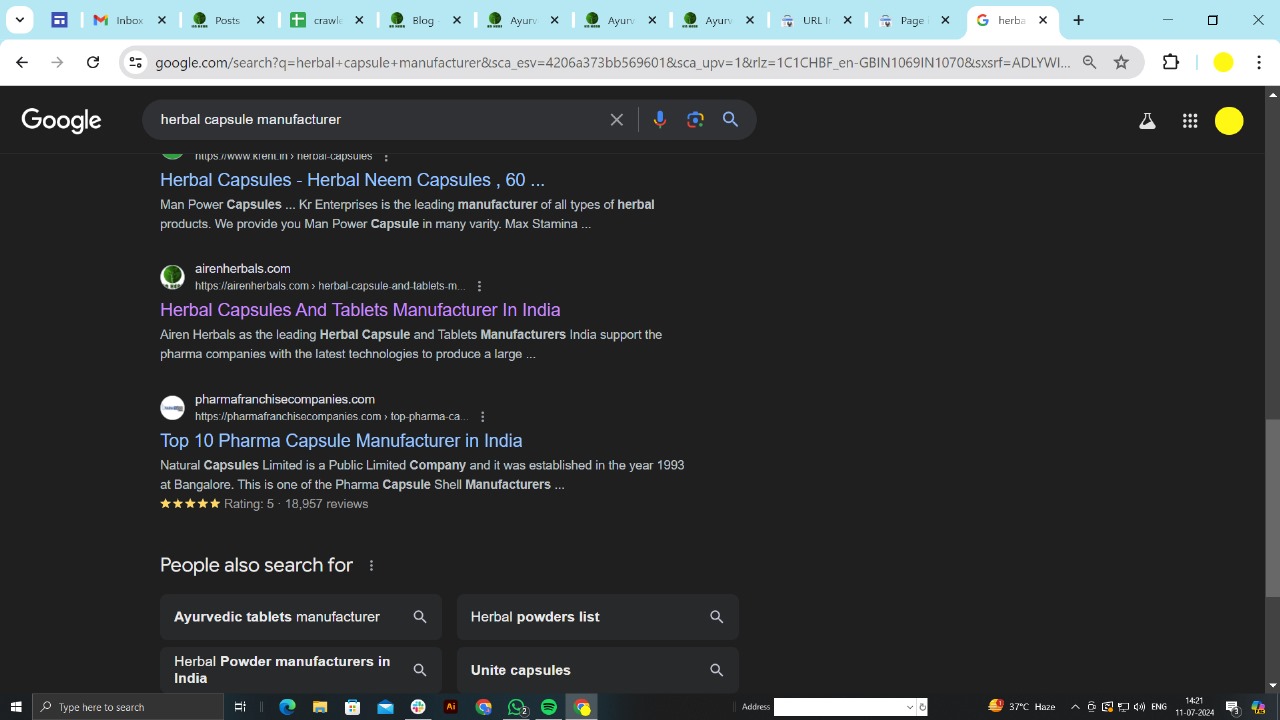
Task: Open Herbal Capsules And Tablets Manufacturer In India
Action: tap(360, 310)
